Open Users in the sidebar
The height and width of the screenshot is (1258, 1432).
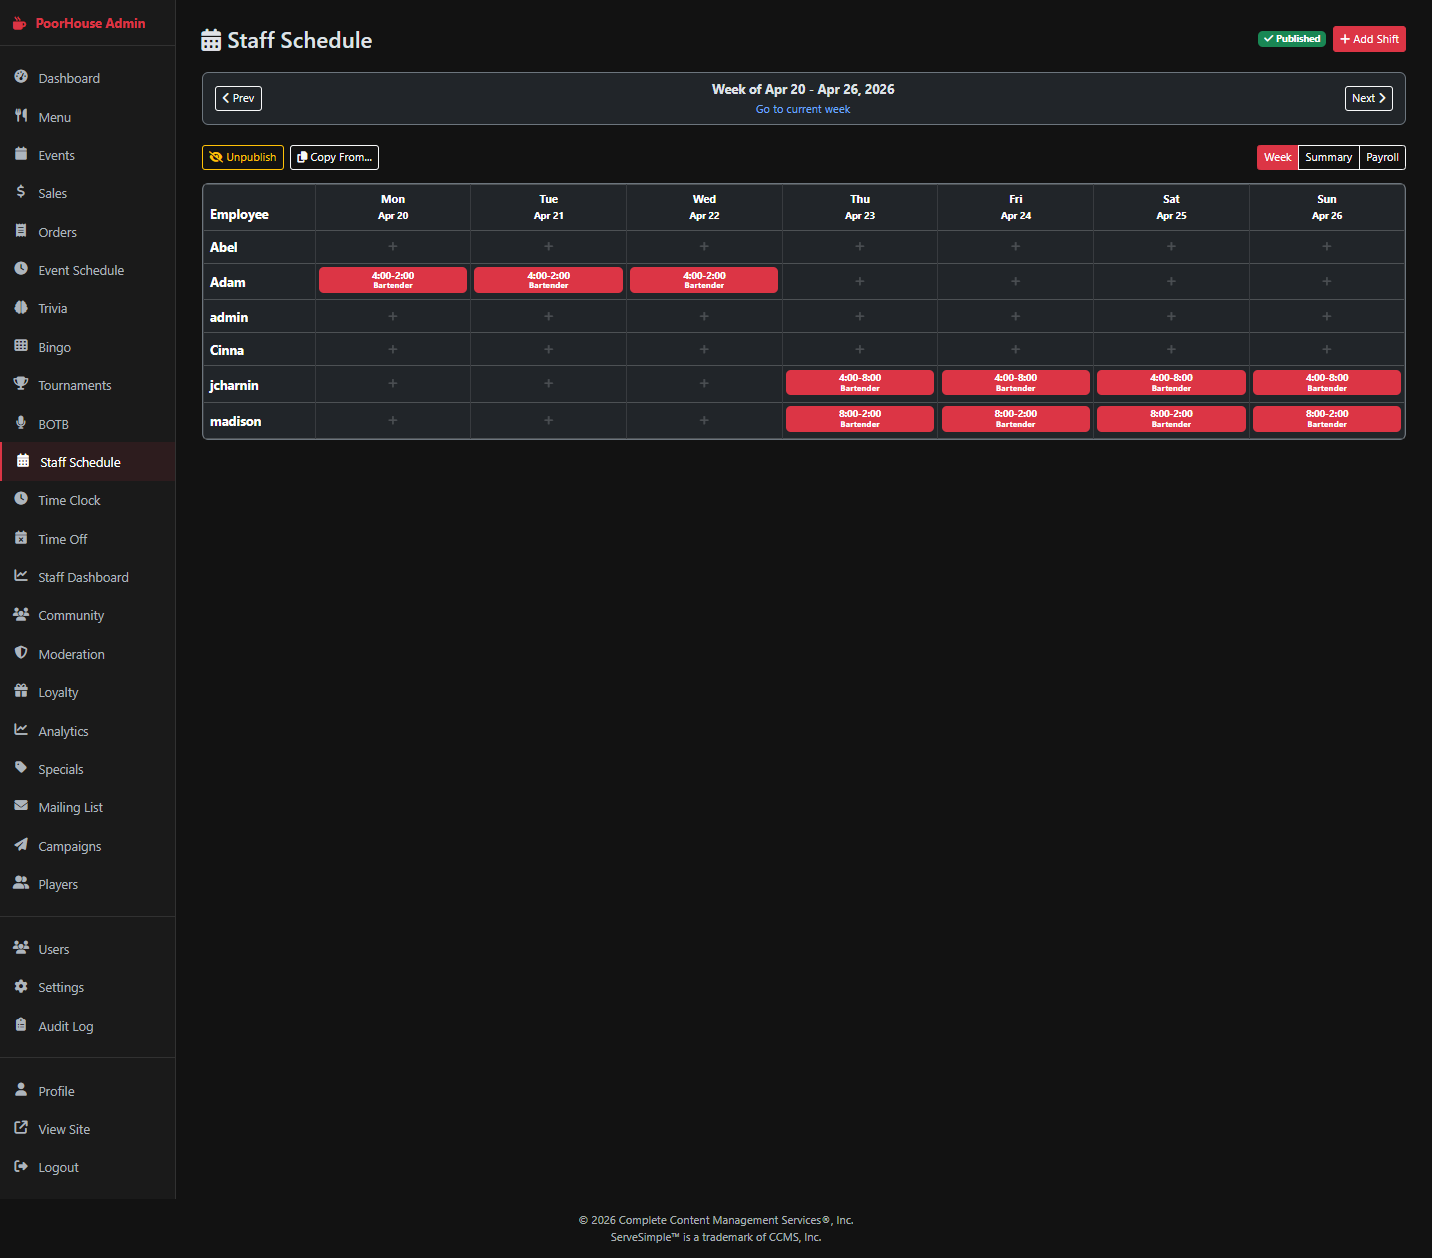[x=87, y=949]
